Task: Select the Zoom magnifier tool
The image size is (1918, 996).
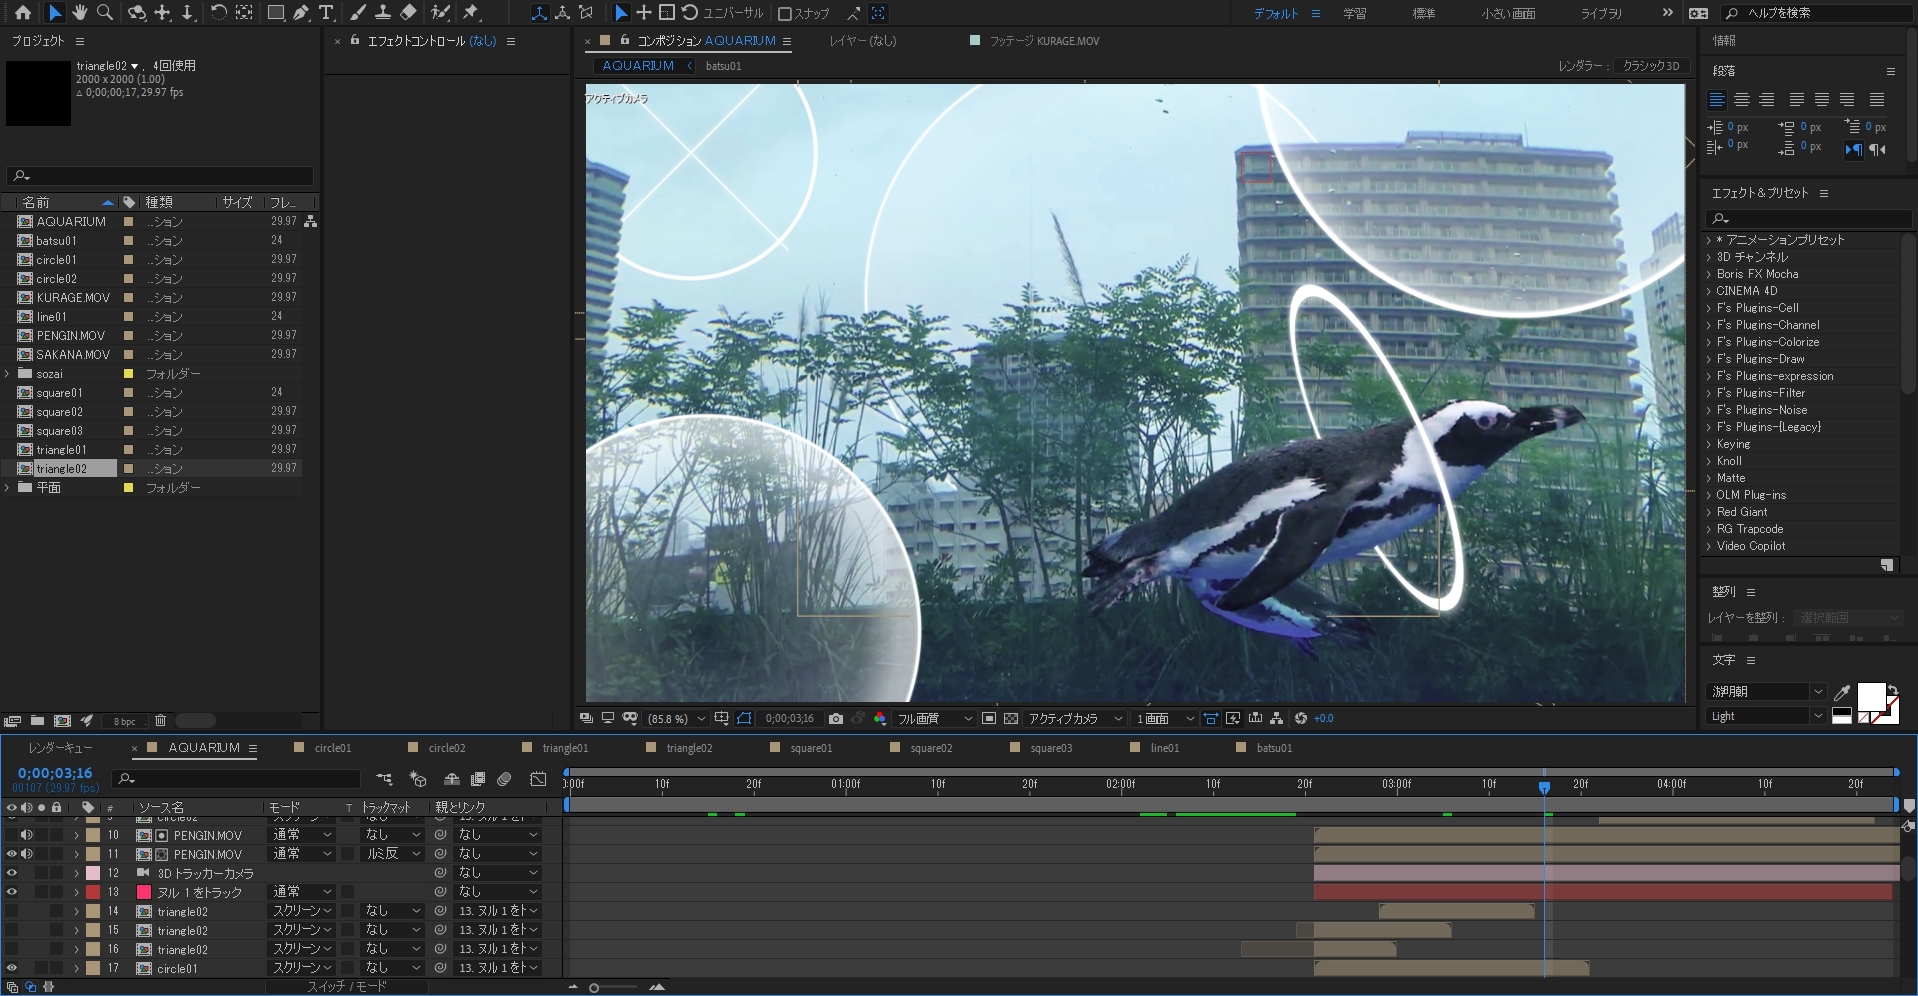Action: tap(105, 13)
